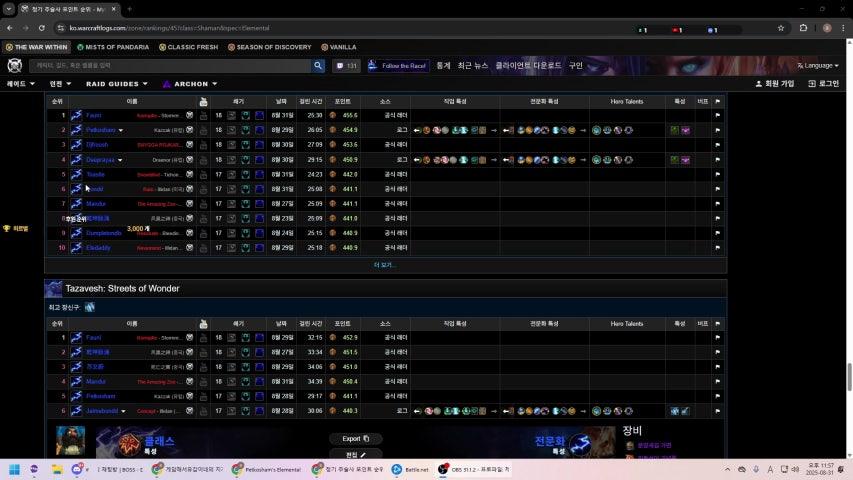The image size is (853, 480).
Task: Click the Tazavesh top trinket icon
Action: tap(90, 307)
